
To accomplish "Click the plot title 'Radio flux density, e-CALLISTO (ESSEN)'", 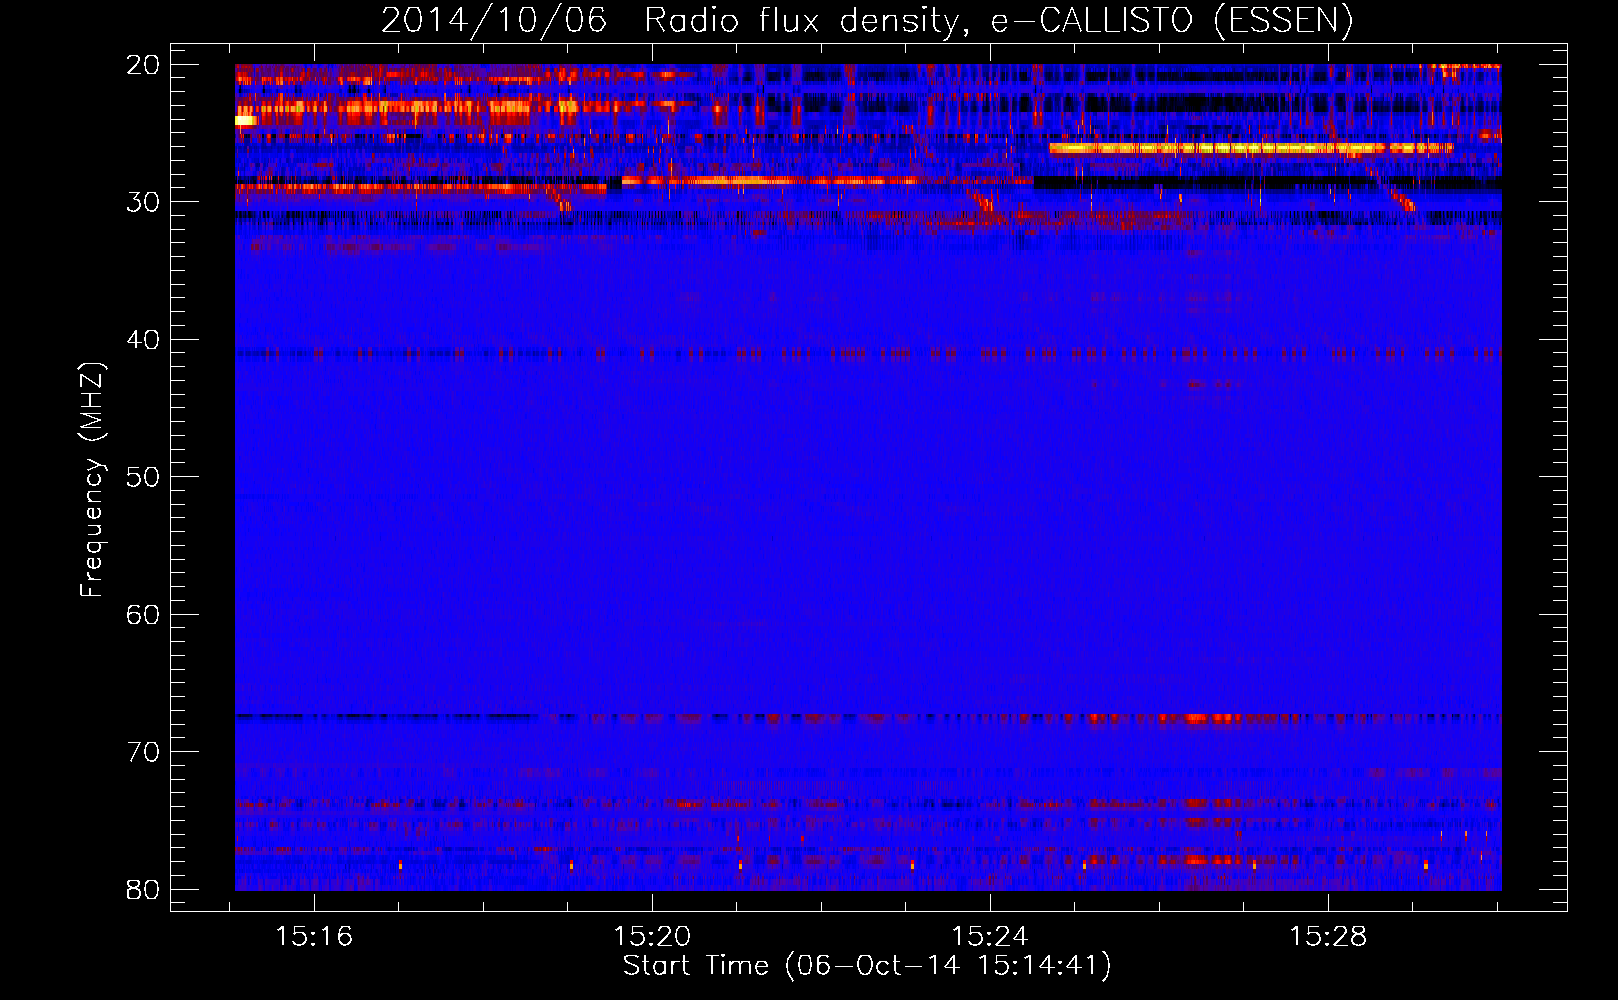I will (998, 21).
